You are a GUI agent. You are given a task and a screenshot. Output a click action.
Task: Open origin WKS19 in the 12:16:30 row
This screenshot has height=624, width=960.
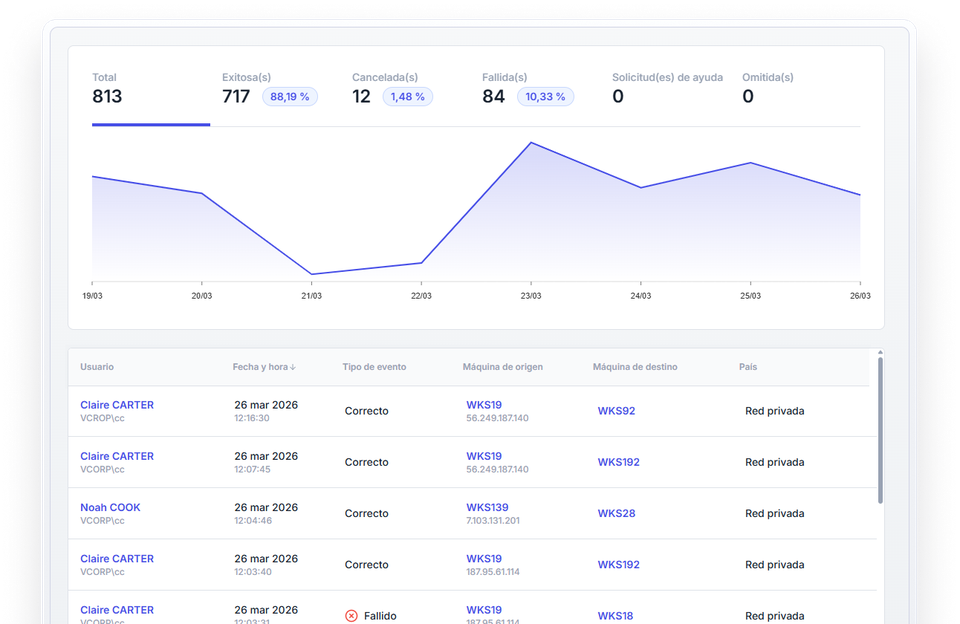click(x=484, y=405)
